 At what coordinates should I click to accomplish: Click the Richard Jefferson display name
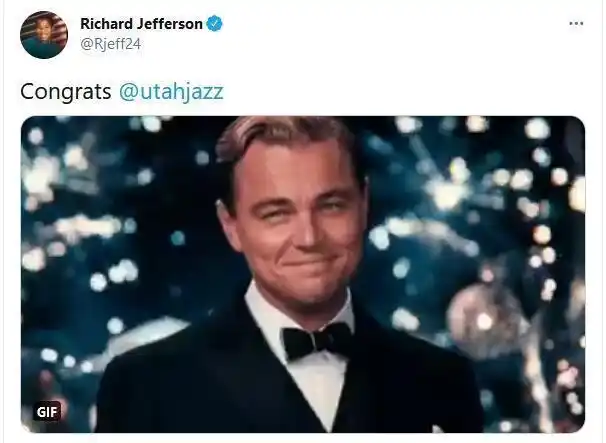click(x=141, y=24)
